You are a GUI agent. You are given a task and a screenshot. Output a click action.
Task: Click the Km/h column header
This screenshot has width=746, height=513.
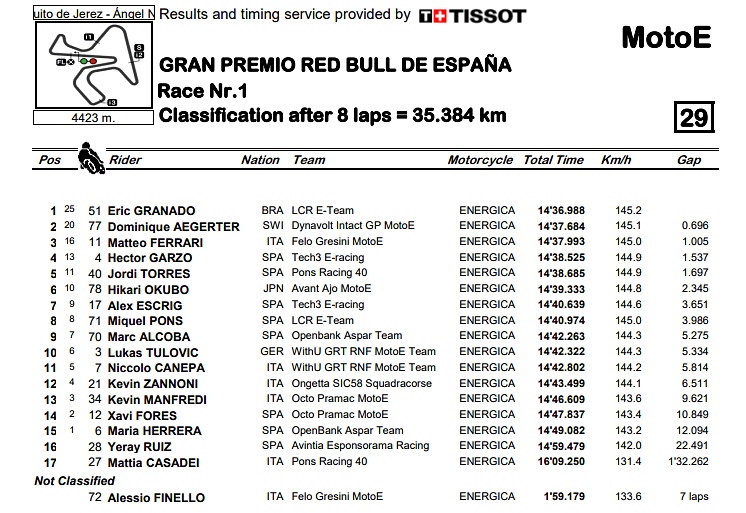pyautogui.click(x=616, y=160)
